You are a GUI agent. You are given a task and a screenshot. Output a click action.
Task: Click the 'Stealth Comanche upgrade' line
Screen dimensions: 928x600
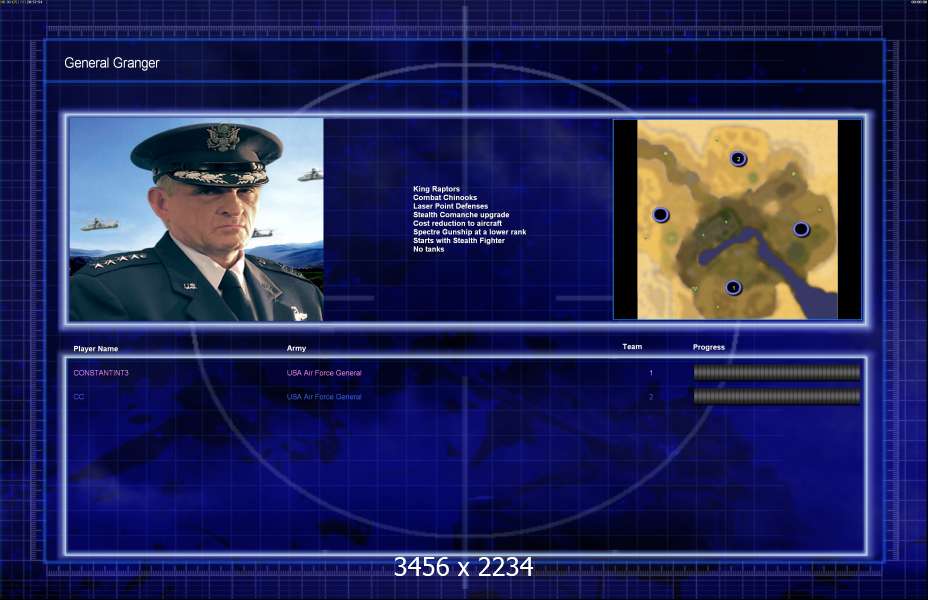(x=461, y=215)
